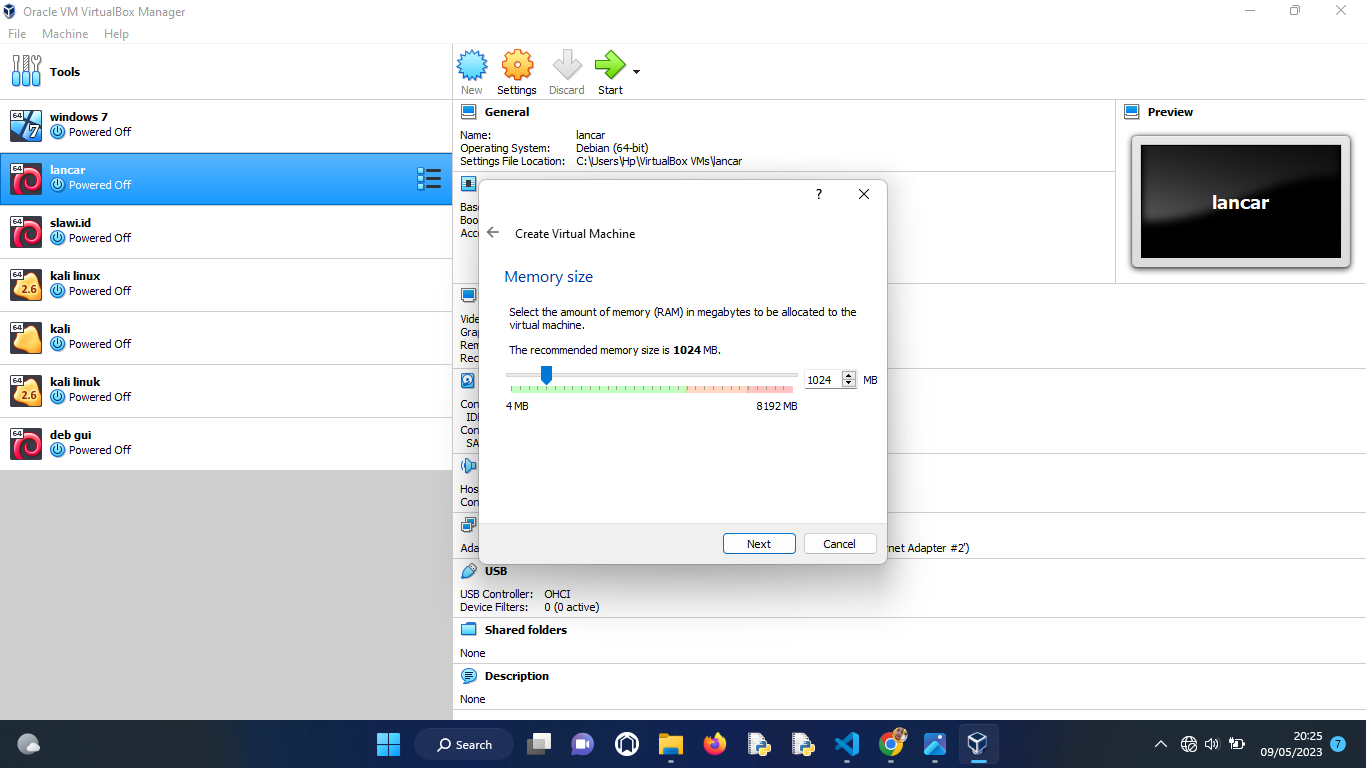Open Visual Studio Code from taskbar
The height and width of the screenshot is (768, 1366).
click(x=846, y=744)
